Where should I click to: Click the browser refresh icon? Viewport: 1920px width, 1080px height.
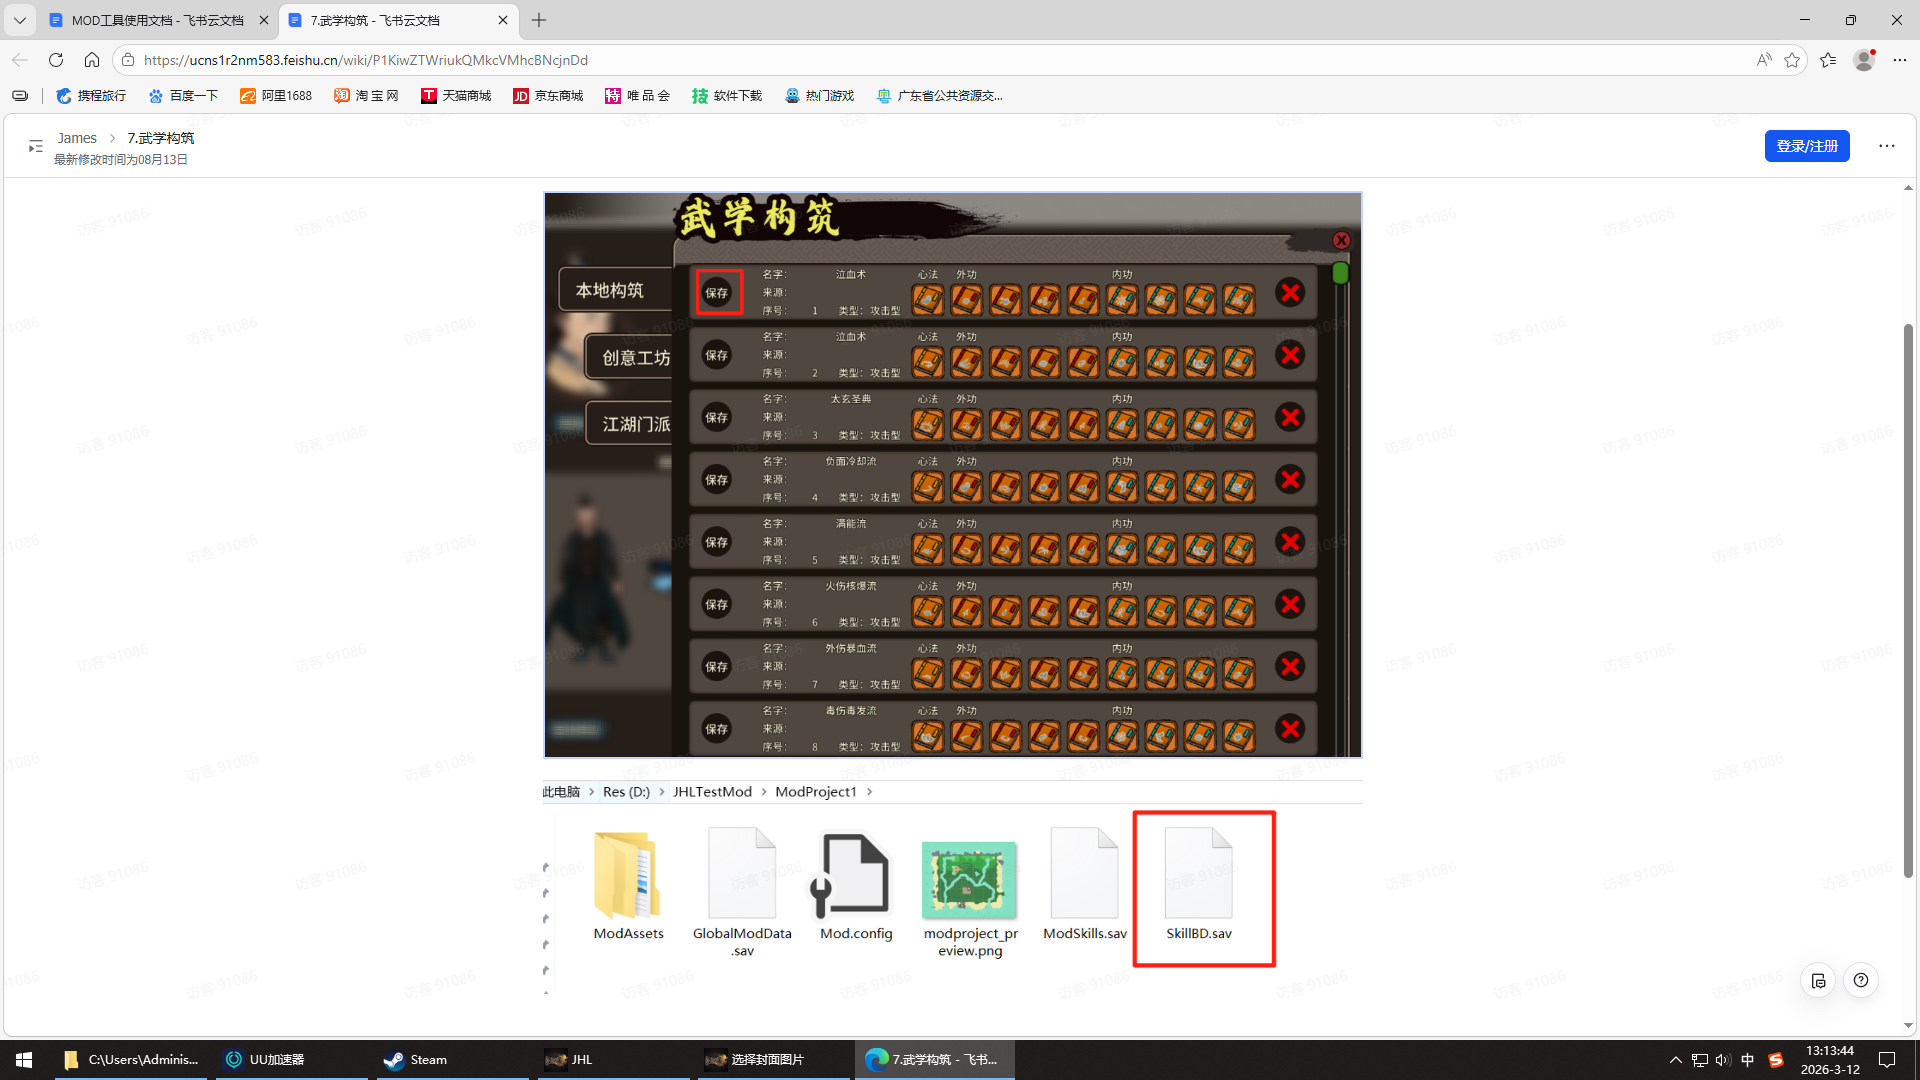(56, 60)
